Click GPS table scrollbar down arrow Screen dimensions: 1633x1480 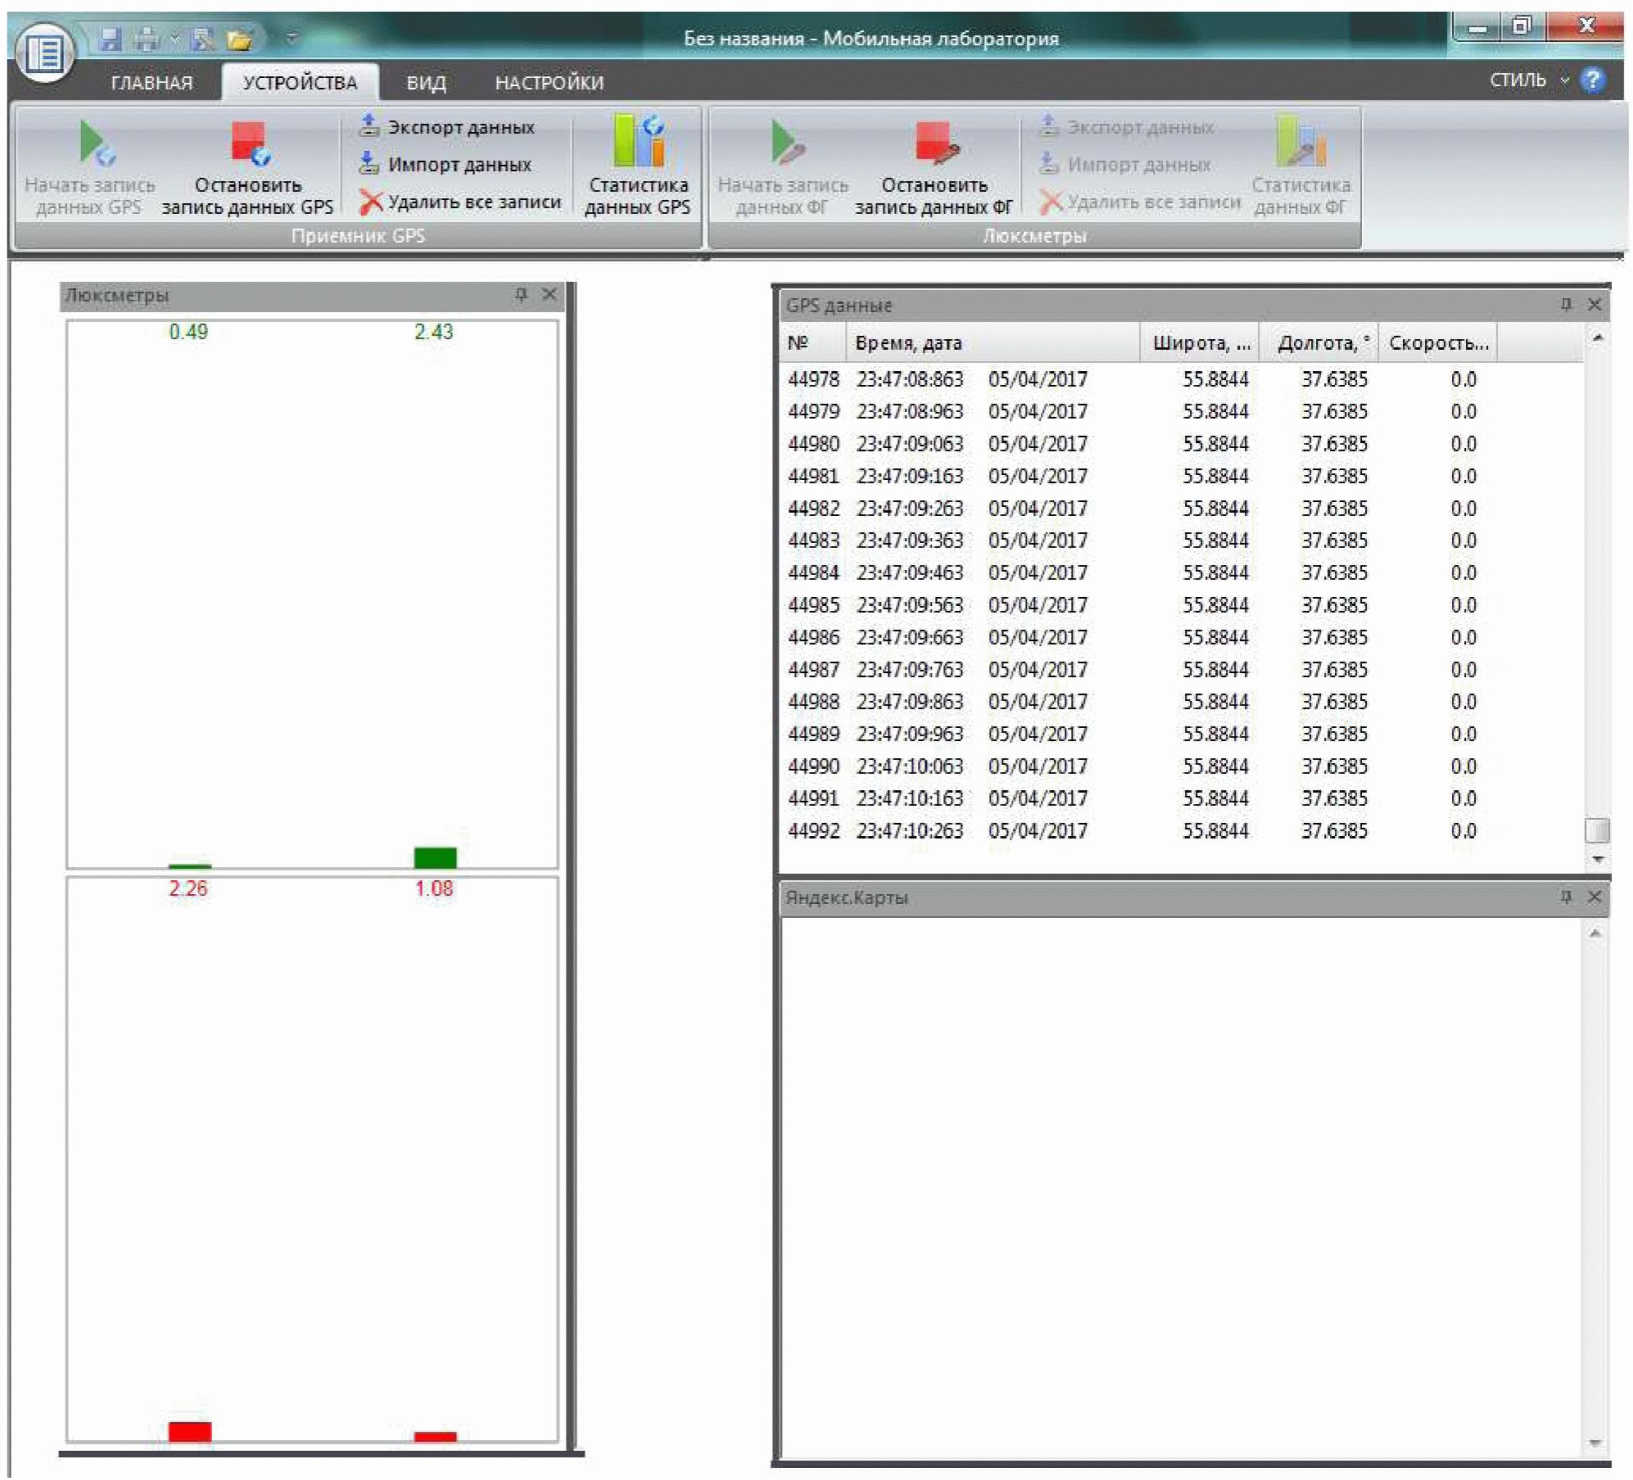tap(1597, 859)
